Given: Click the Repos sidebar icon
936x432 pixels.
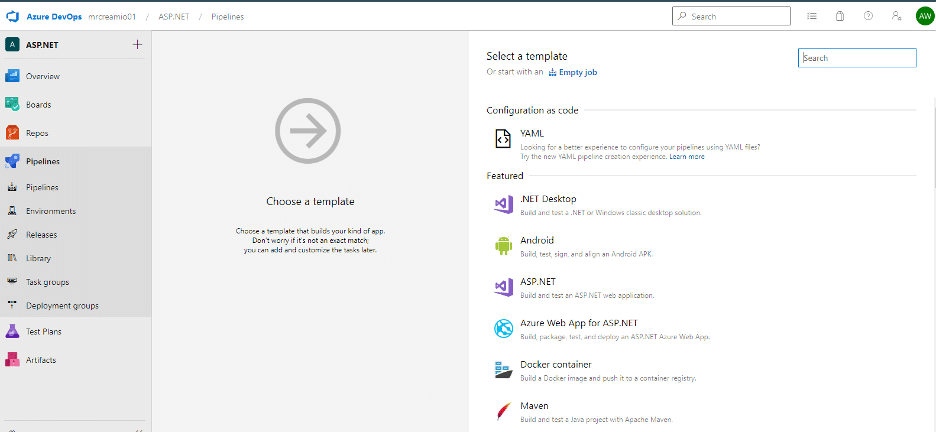Looking at the screenshot, I should coord(13,133).
